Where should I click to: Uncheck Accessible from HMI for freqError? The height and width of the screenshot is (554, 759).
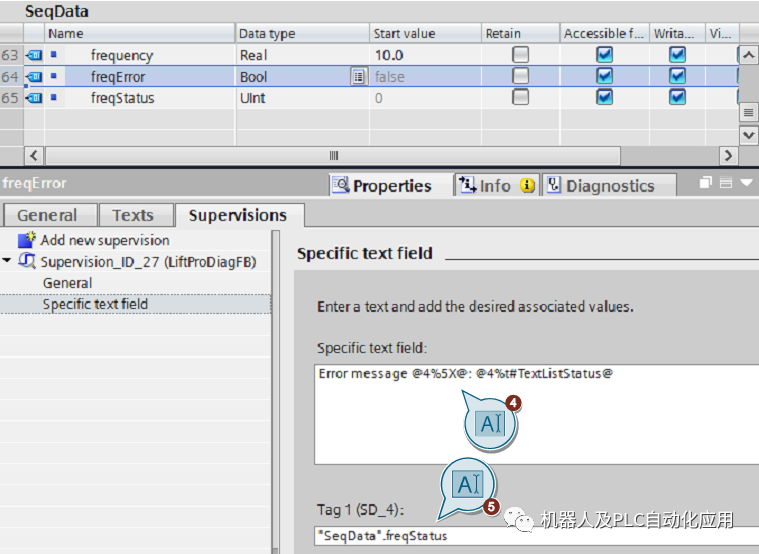tap(605, 76)
